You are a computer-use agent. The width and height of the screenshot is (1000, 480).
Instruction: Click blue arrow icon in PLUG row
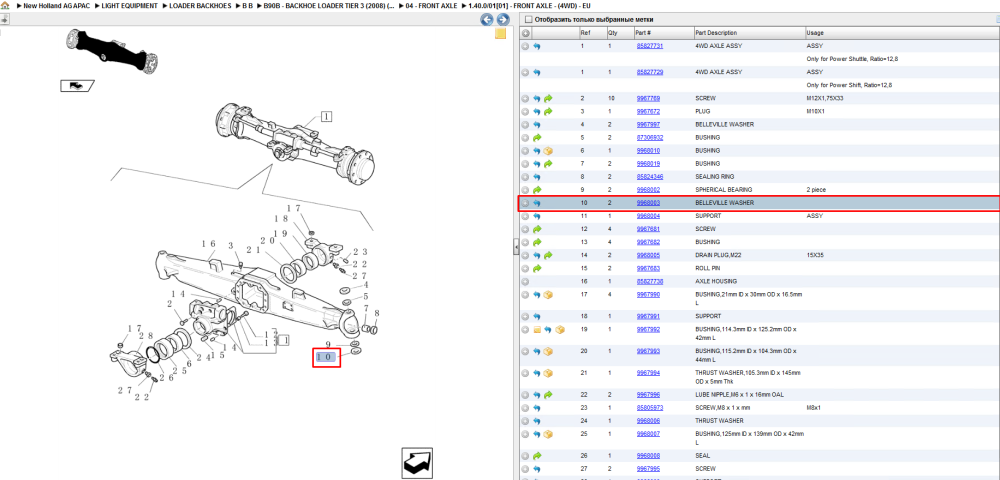[x=536, y=112]
